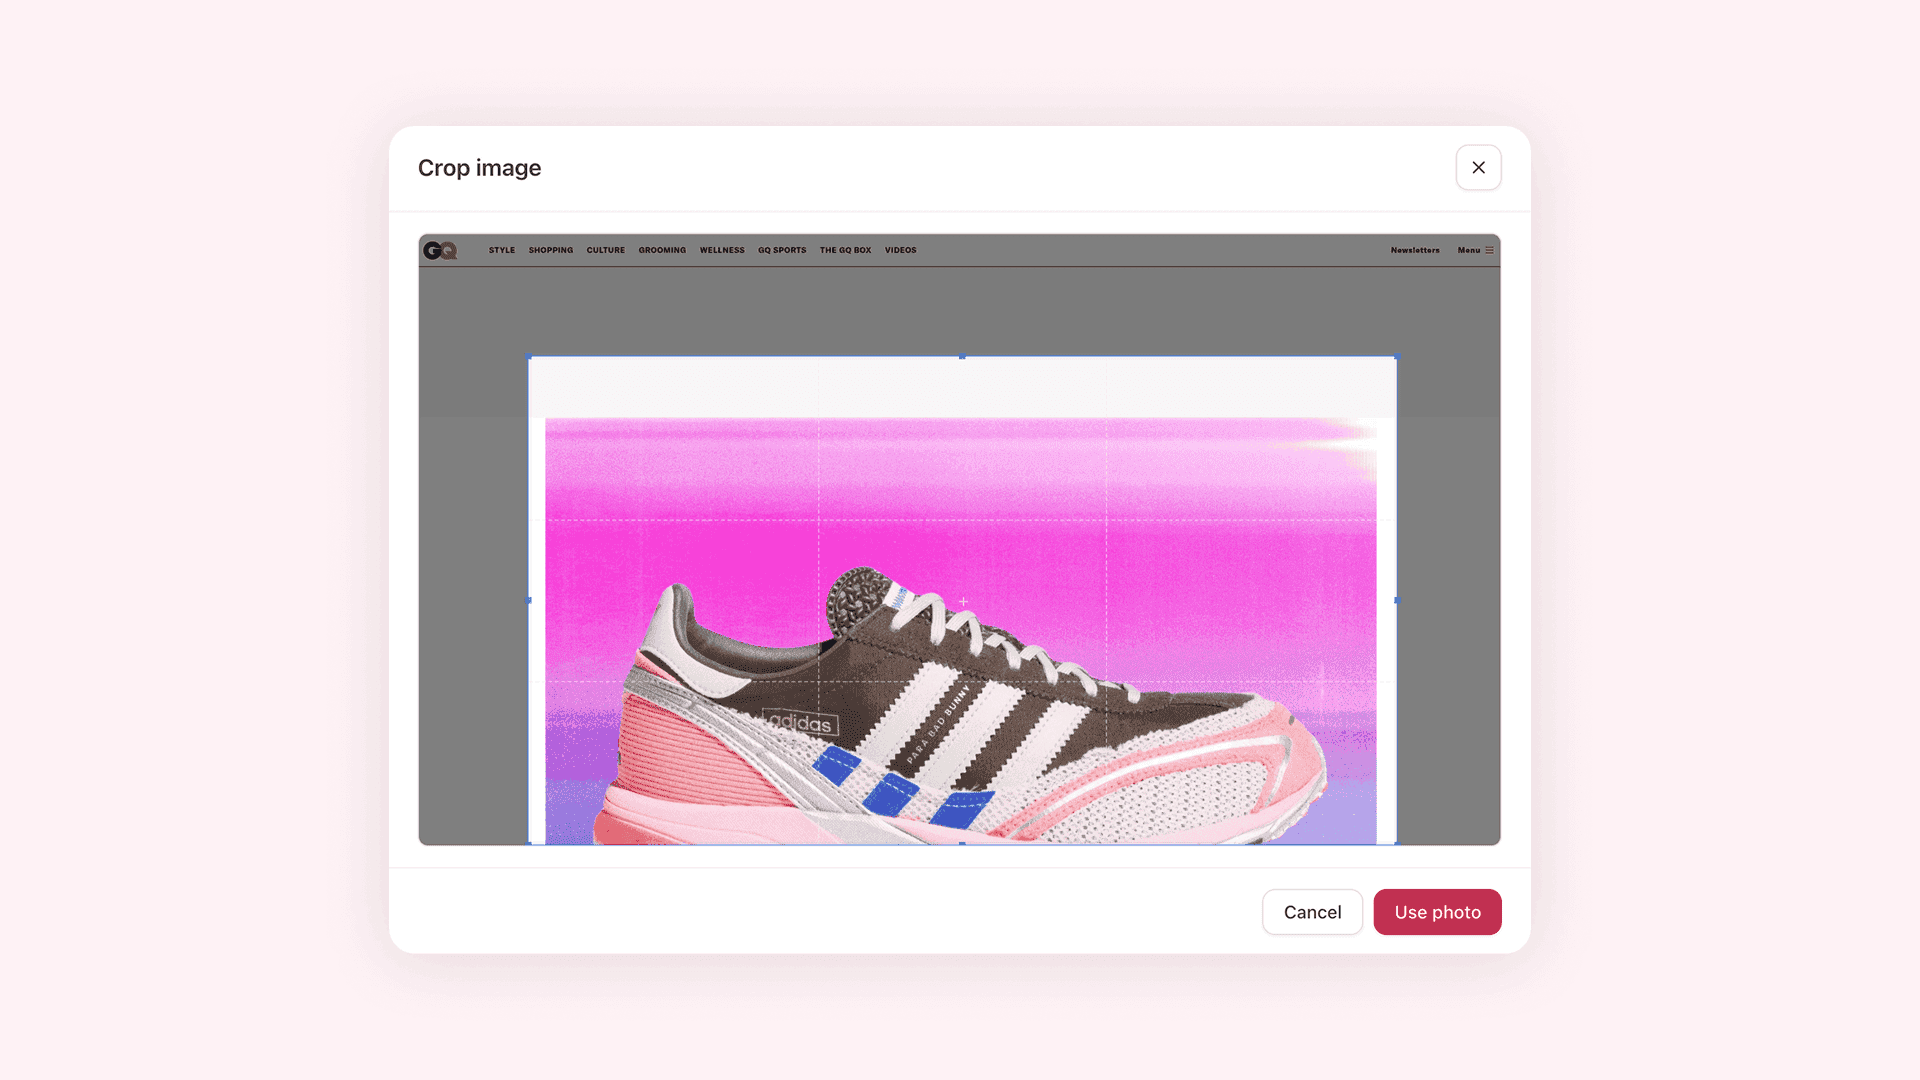Switch to the CULTURE section

click(x=605, y=251)
